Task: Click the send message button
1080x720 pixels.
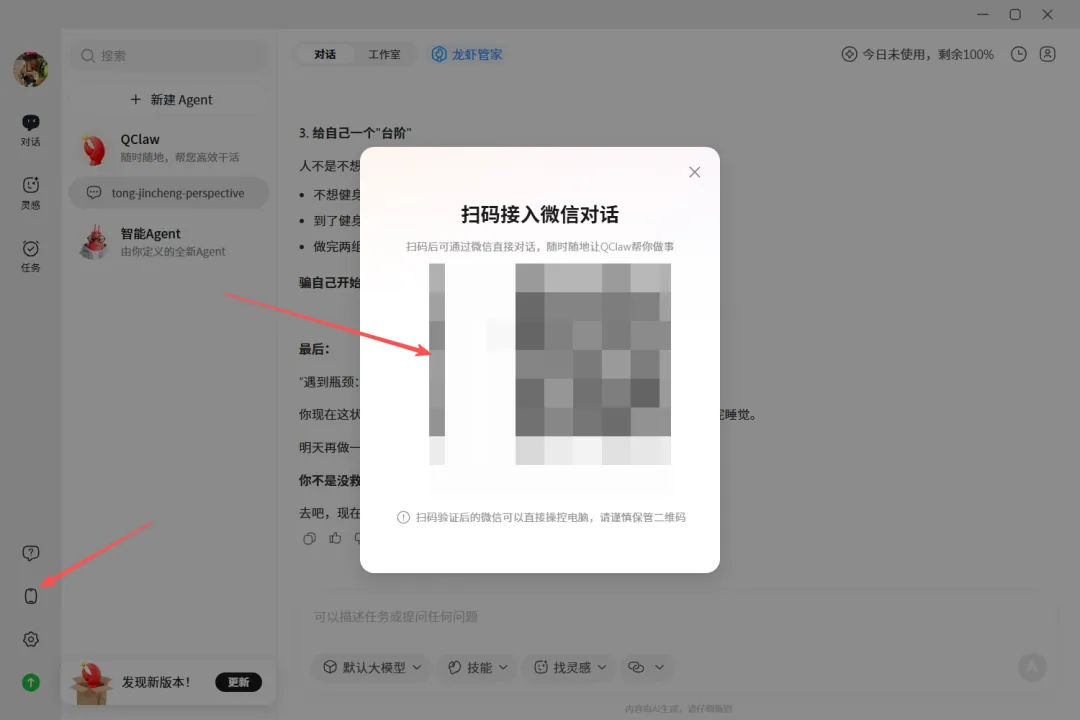Action: pyautogui.click(x=1032, y=667)
